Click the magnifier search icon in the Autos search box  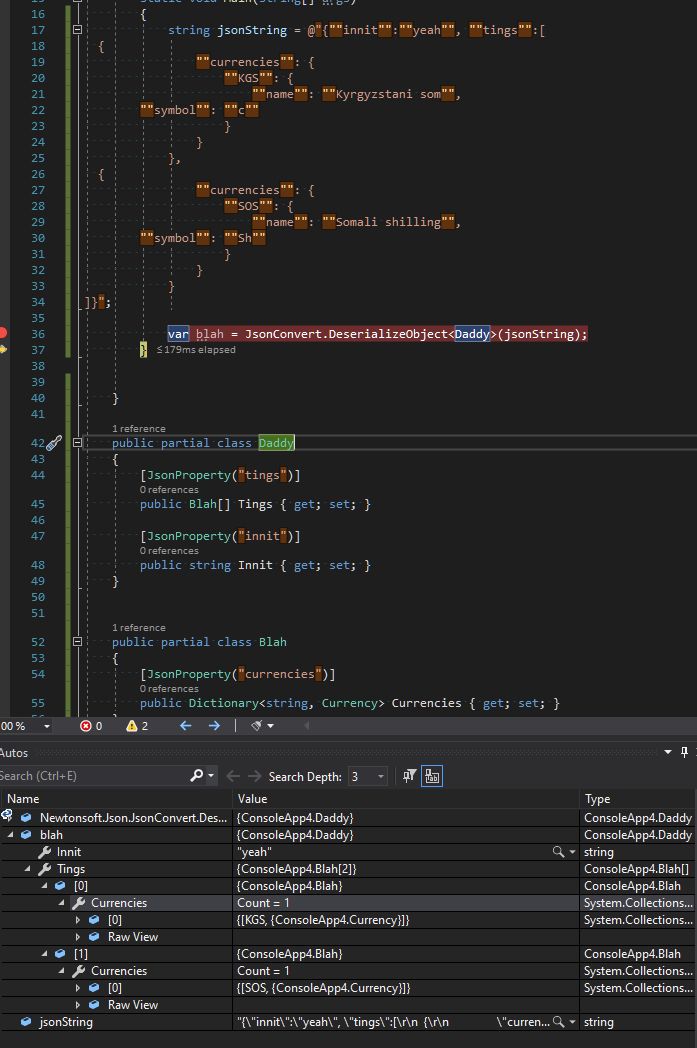[196, 775]
